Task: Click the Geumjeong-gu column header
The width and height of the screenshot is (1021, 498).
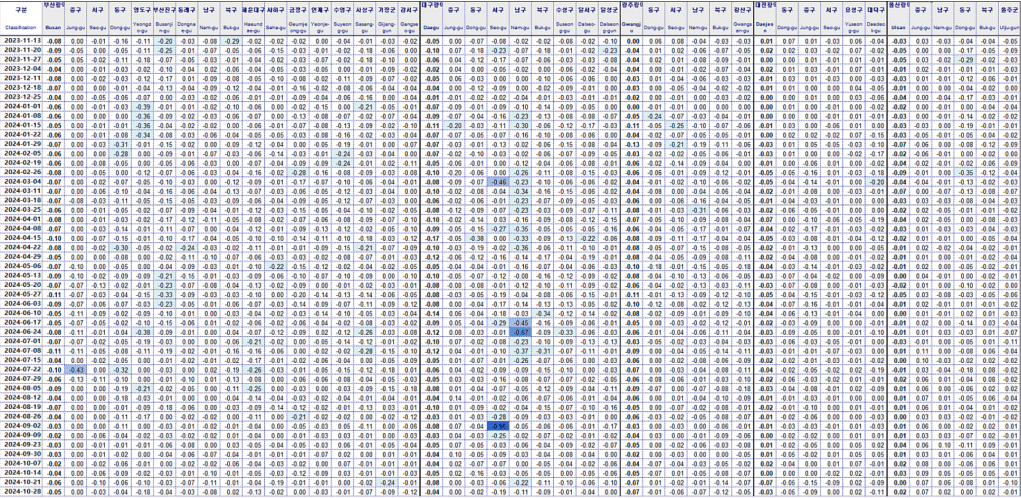Action: pyautogui.click(x=298, y=20)
